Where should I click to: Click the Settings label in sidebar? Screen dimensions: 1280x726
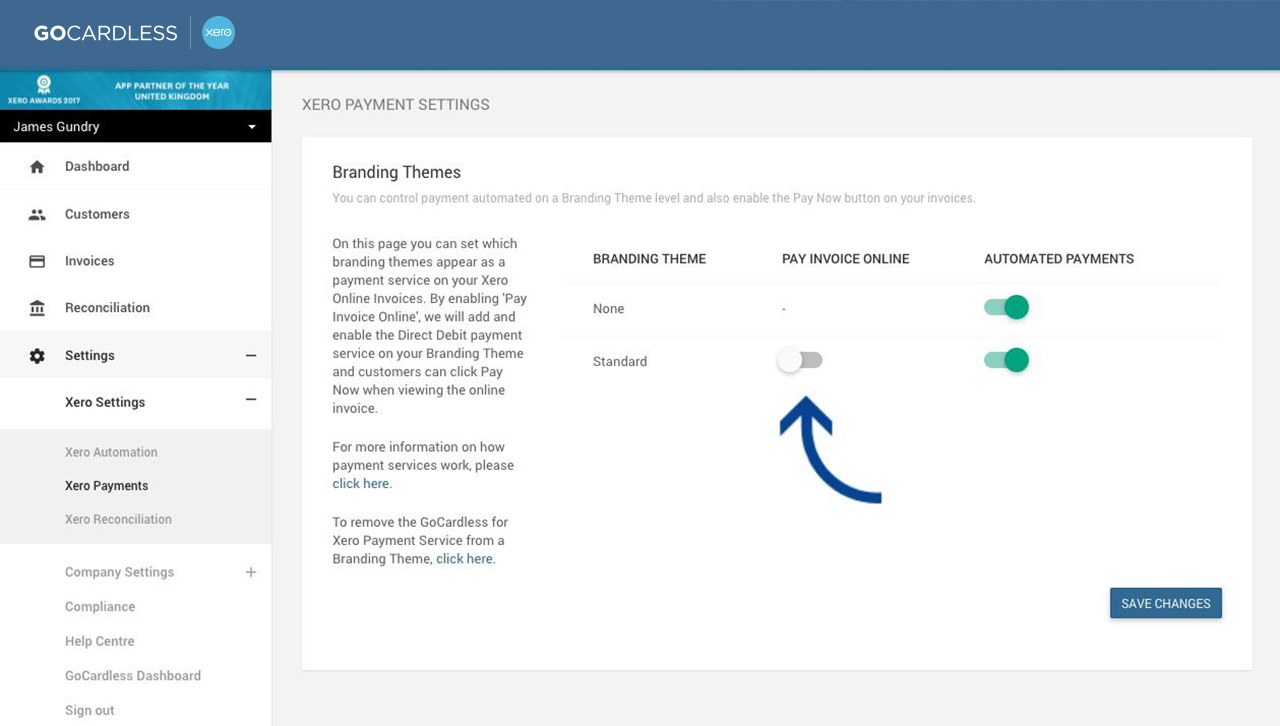tap(90, 355)
